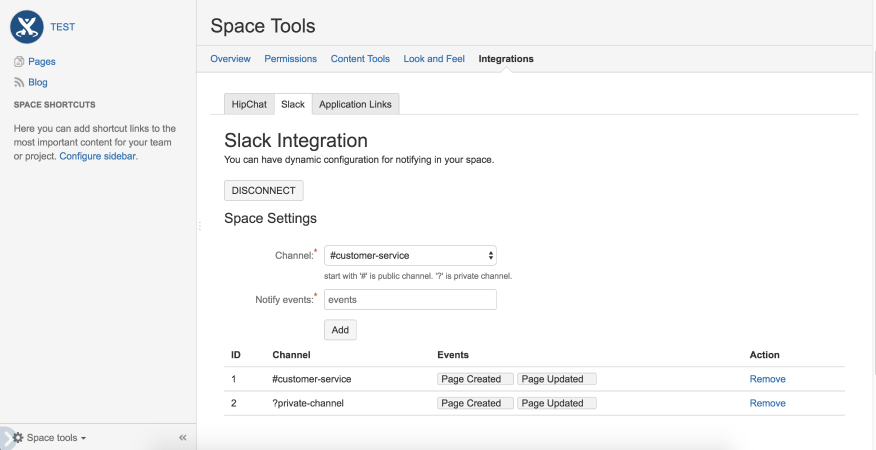Switch to the Look and Feel tab
The width and height of the screenshot is (876, 450).
click(434, 59)
